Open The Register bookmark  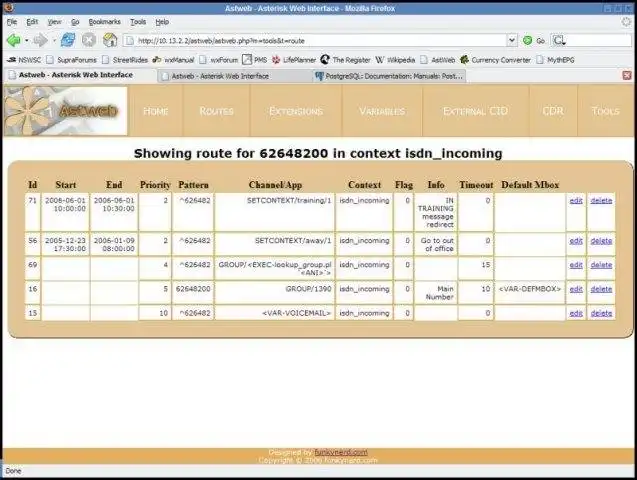(345, 60)
